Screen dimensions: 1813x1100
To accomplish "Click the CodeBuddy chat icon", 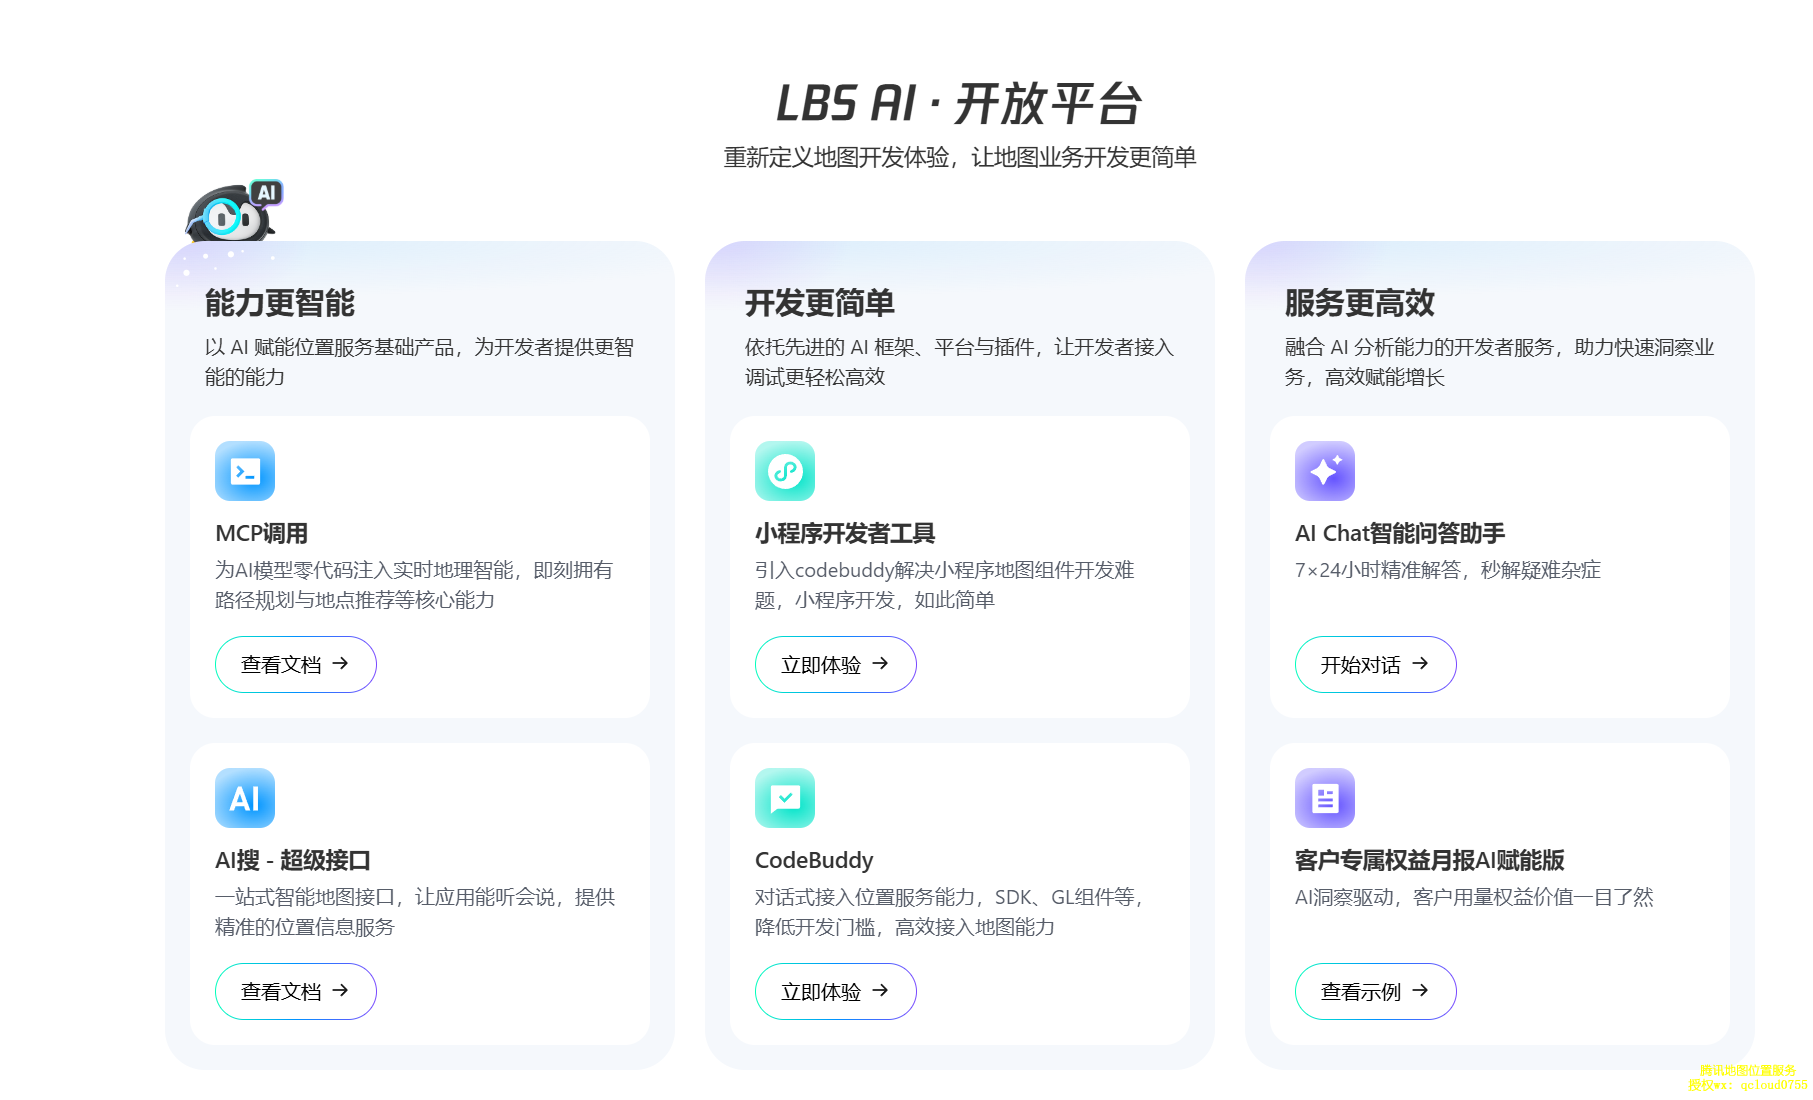I will point(785,798).
